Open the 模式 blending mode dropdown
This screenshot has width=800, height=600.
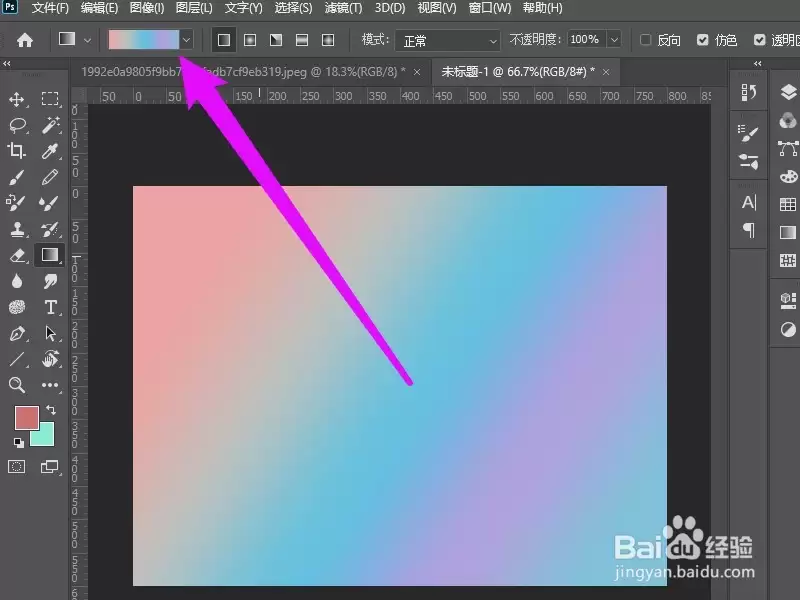pos(447,40)
